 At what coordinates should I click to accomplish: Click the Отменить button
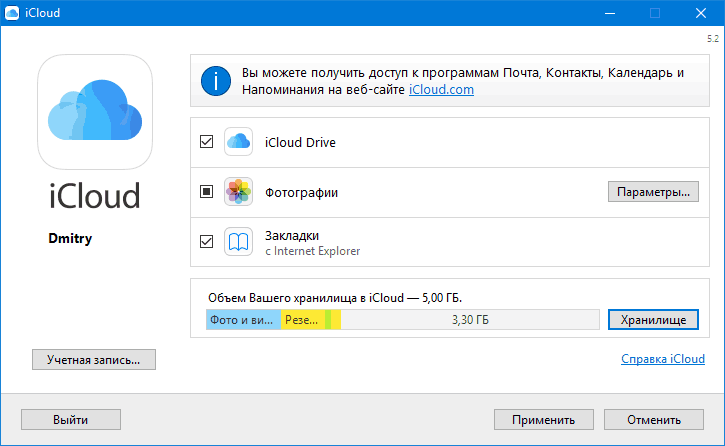[655, 420]
